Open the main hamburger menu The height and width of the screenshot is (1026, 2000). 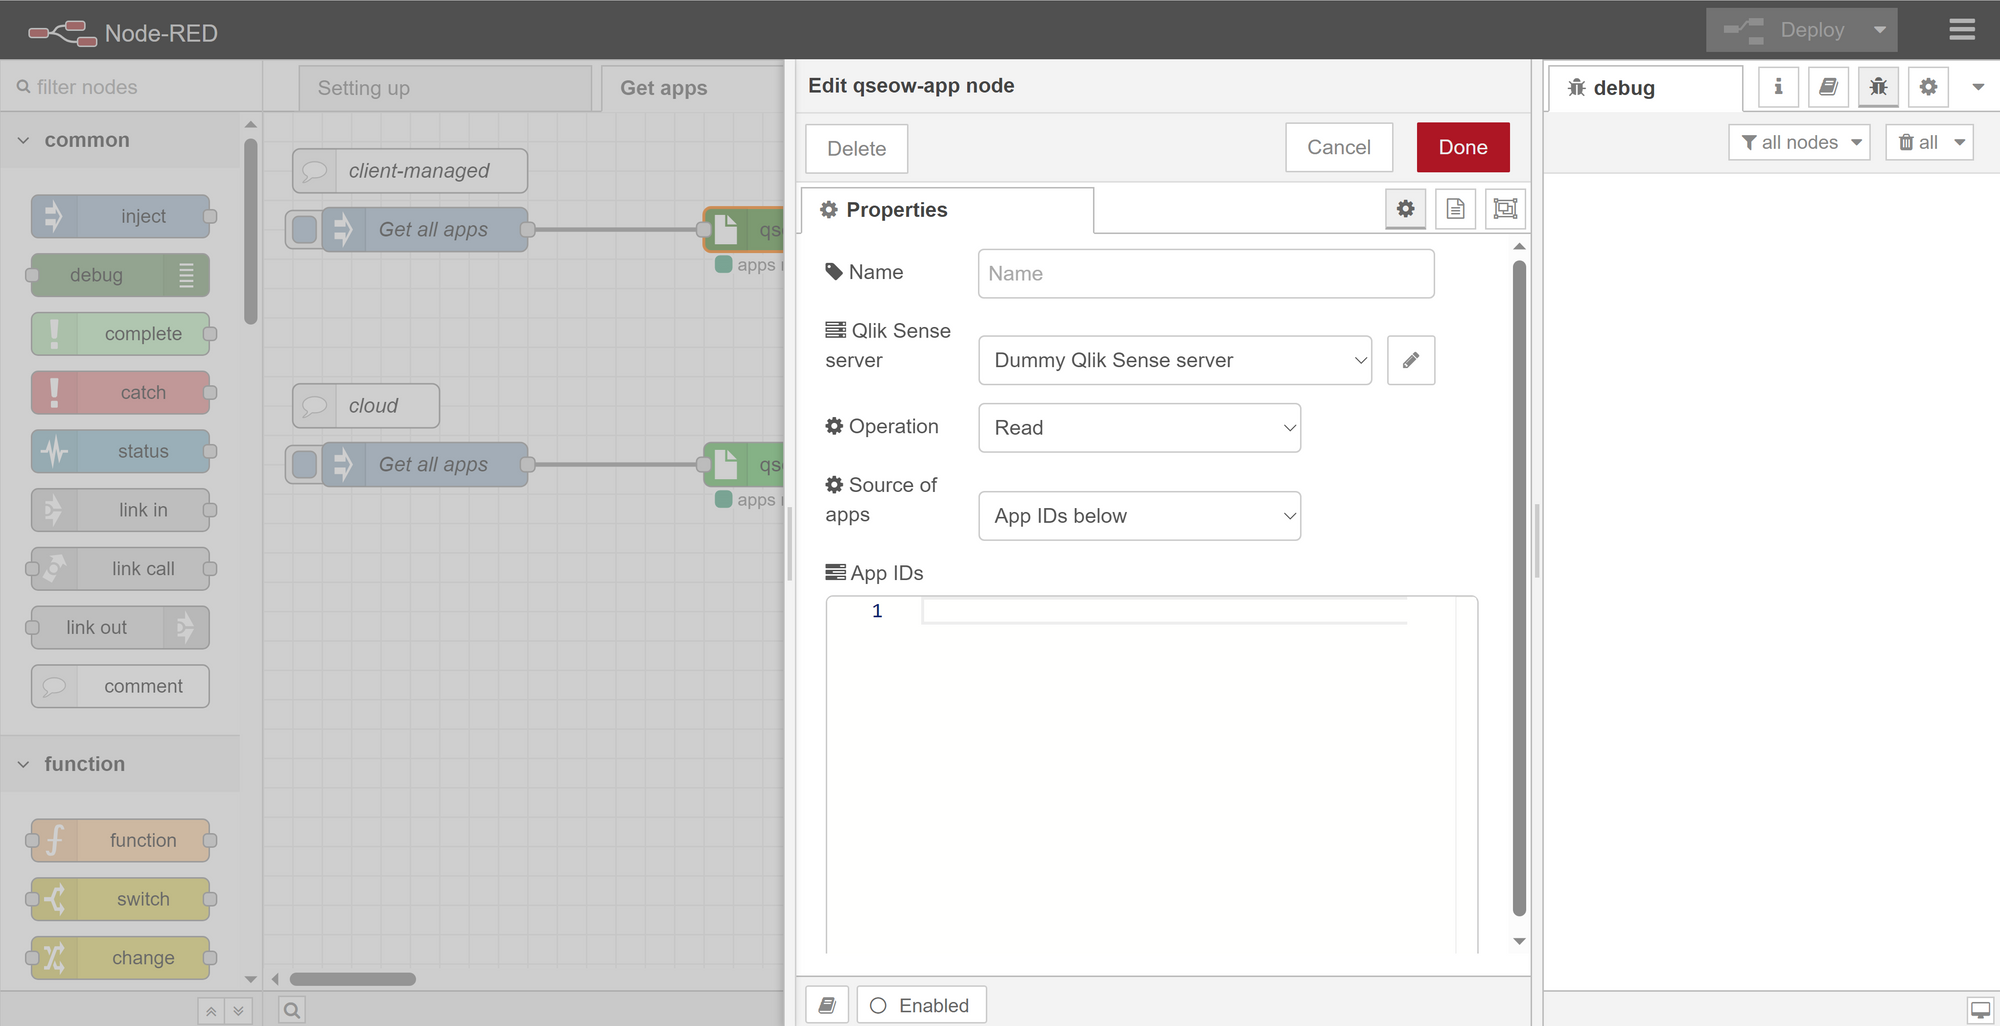(x=1962, y=30)
